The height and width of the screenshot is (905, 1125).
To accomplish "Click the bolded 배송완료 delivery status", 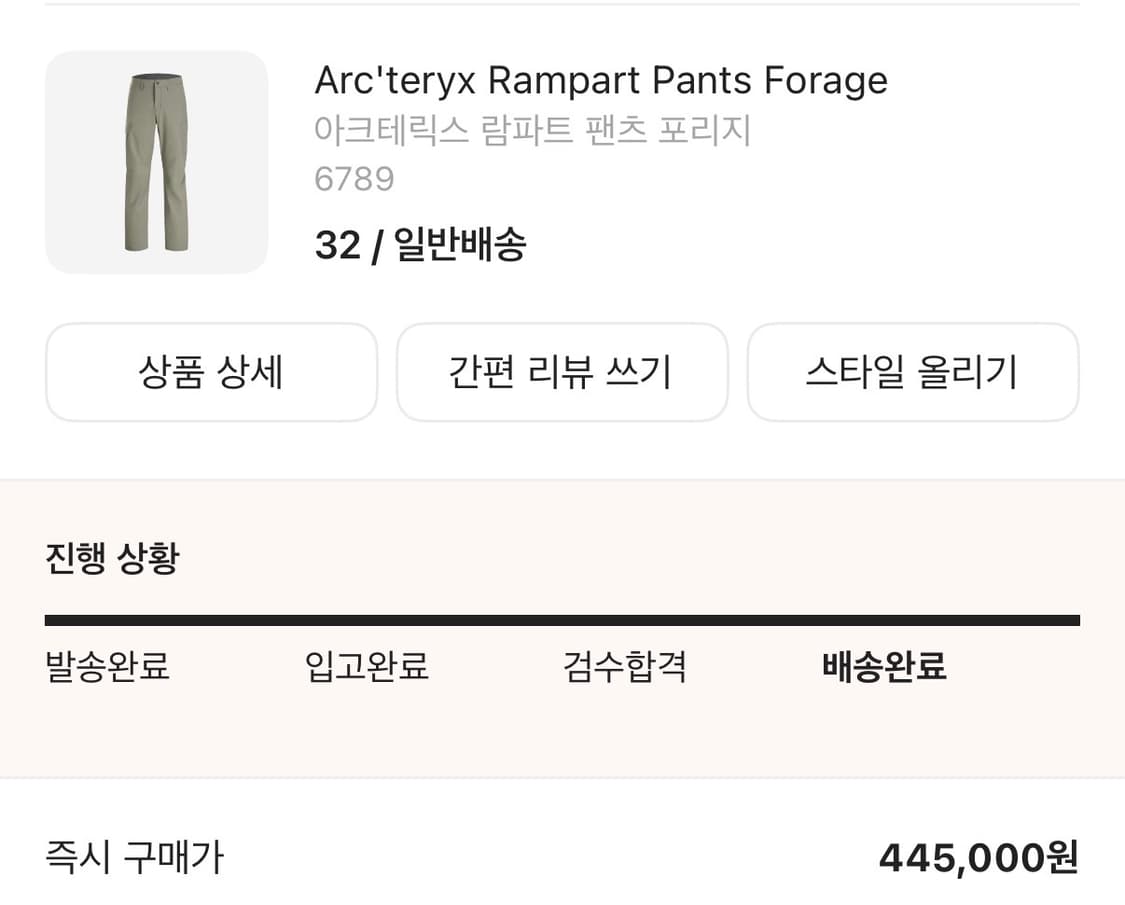I will click(884, 667).
